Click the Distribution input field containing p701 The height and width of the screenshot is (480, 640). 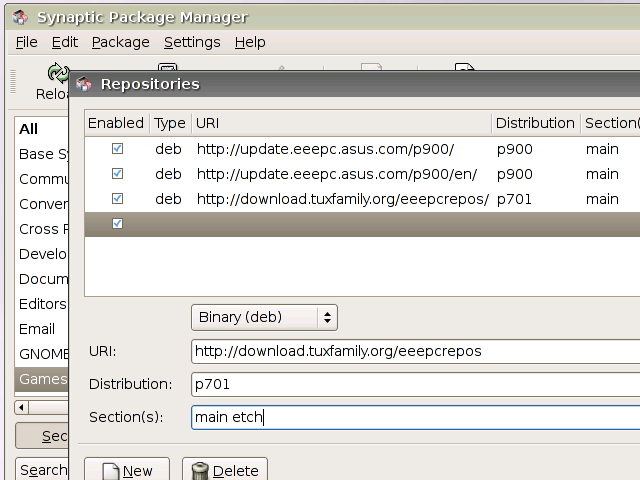(x=416, y=384)
